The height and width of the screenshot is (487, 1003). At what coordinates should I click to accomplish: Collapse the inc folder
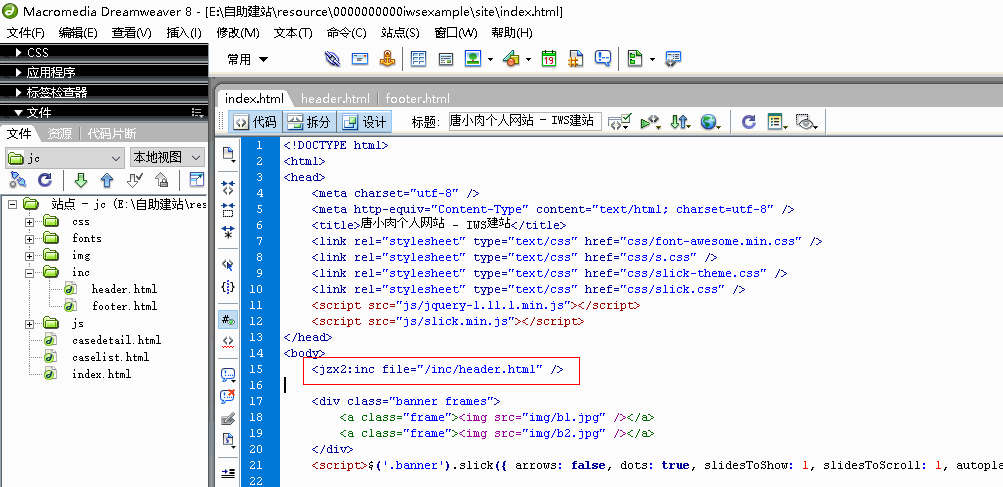click(x=29, y=273)
